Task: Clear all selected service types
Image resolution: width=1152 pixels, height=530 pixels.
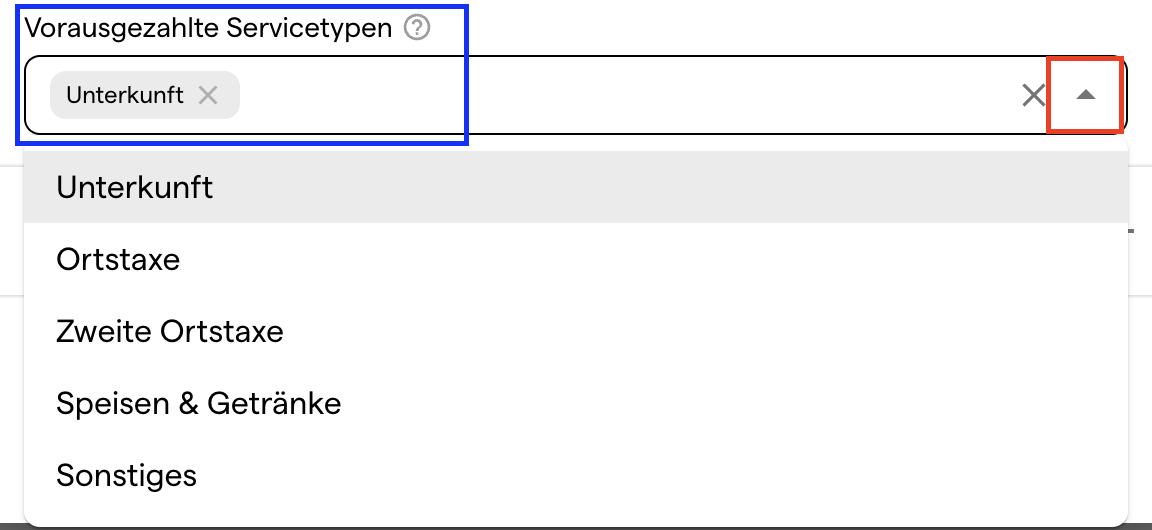Action: click(1034, 95)
